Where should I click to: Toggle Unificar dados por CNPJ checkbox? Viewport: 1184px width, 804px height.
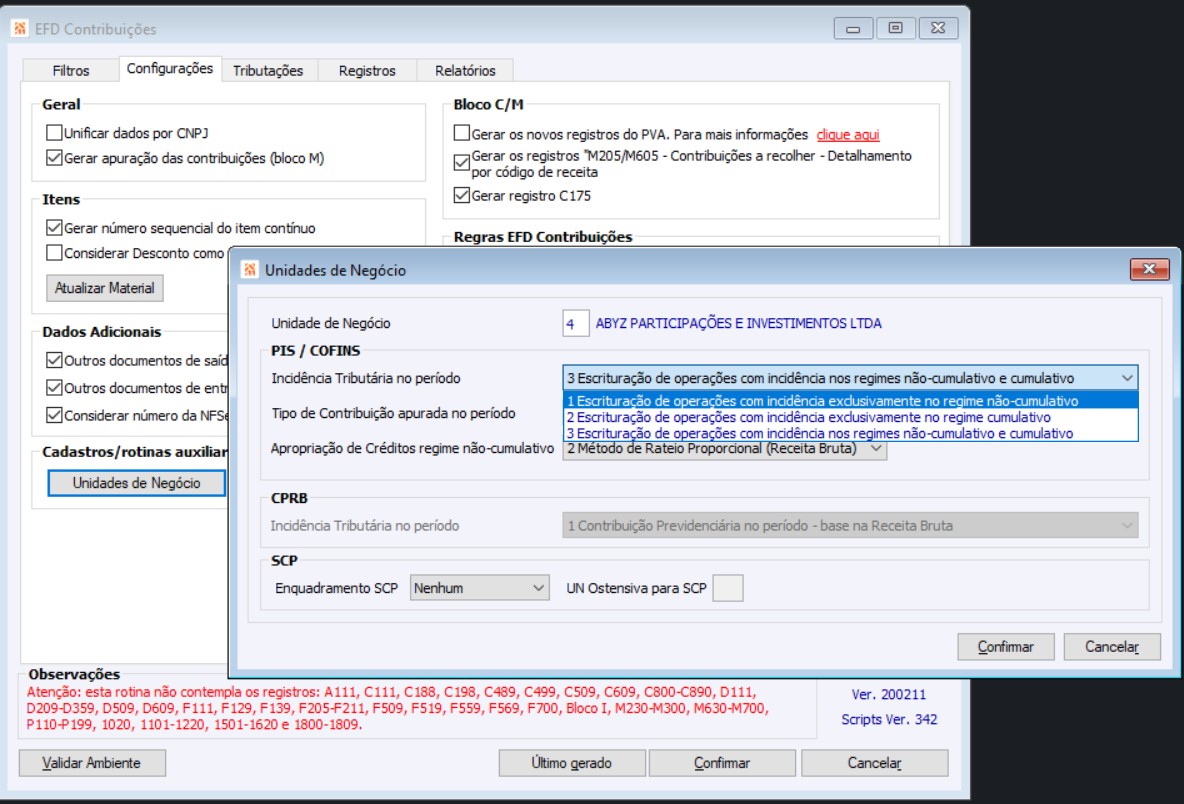pyautogui.click(x=54, y=133)
